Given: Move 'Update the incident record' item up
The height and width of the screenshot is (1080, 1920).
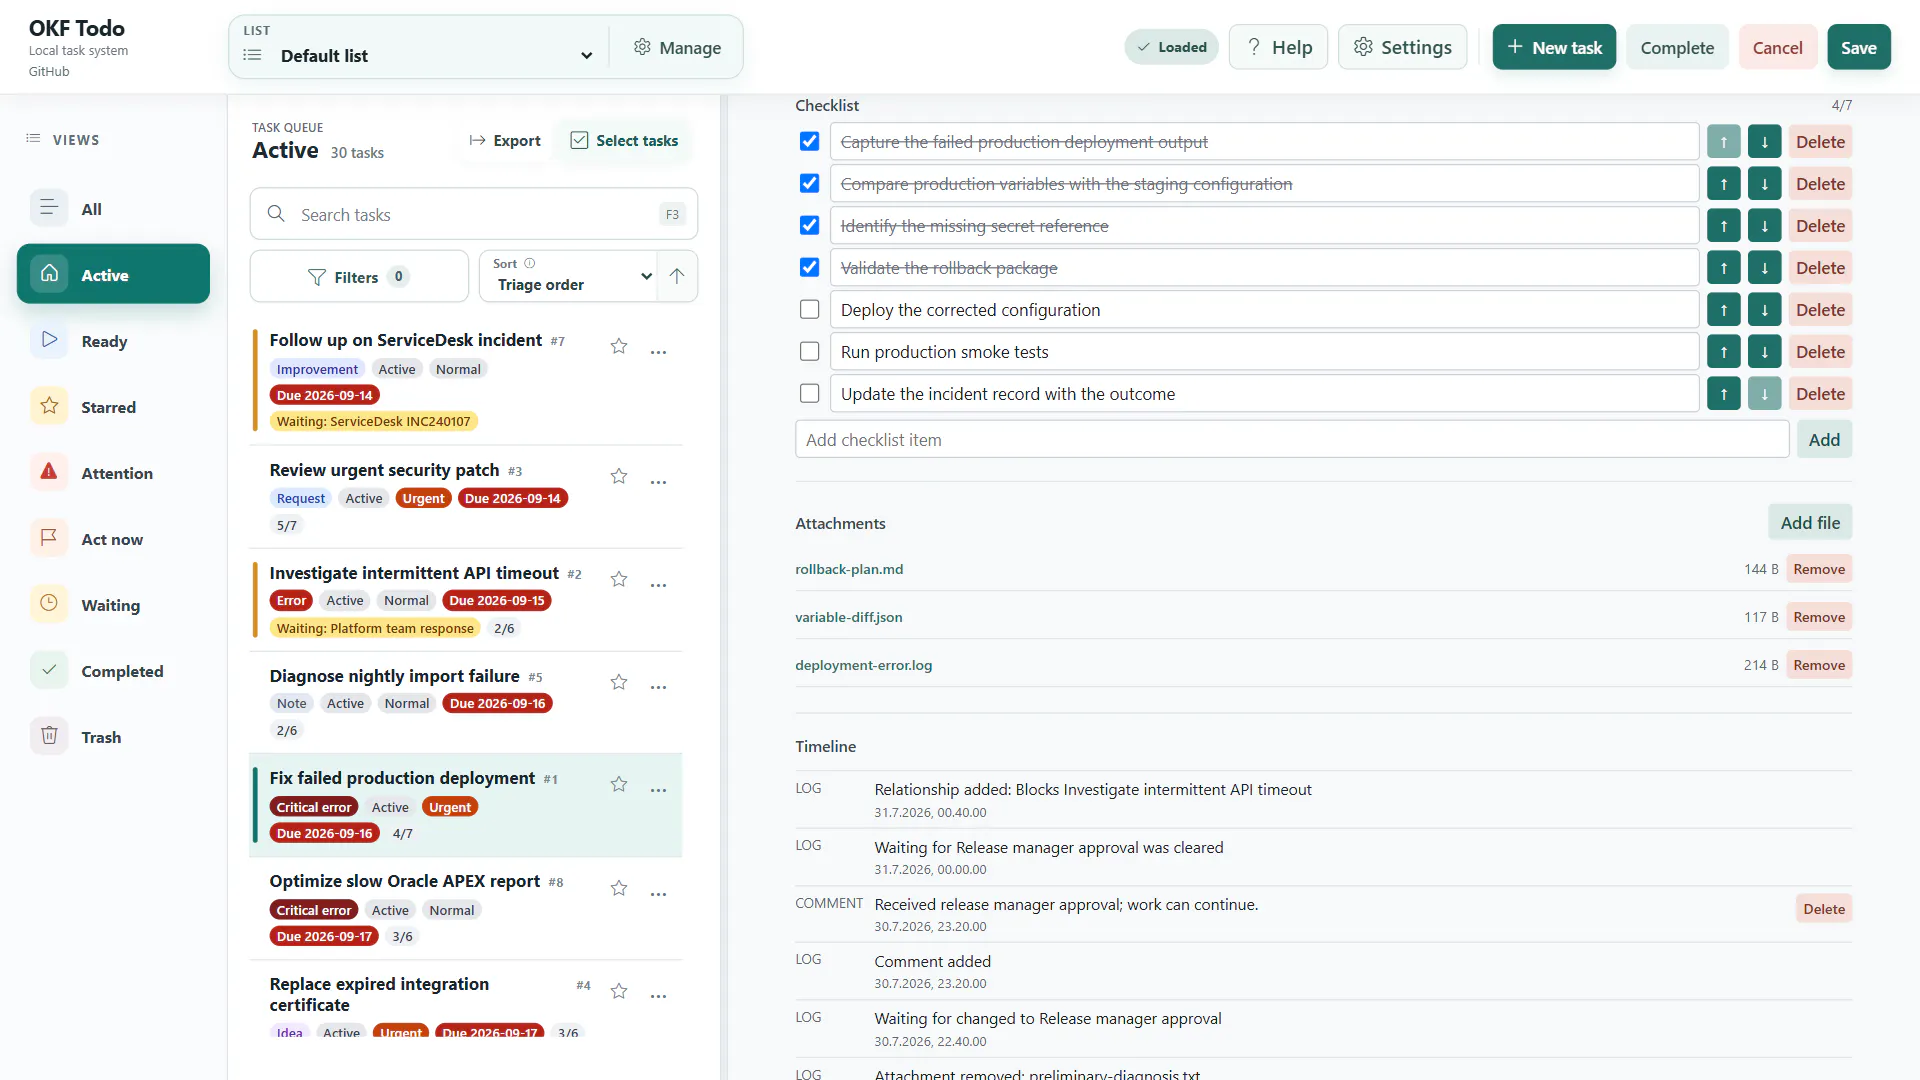Looking at the screenshot, I should pos(1723,394).
